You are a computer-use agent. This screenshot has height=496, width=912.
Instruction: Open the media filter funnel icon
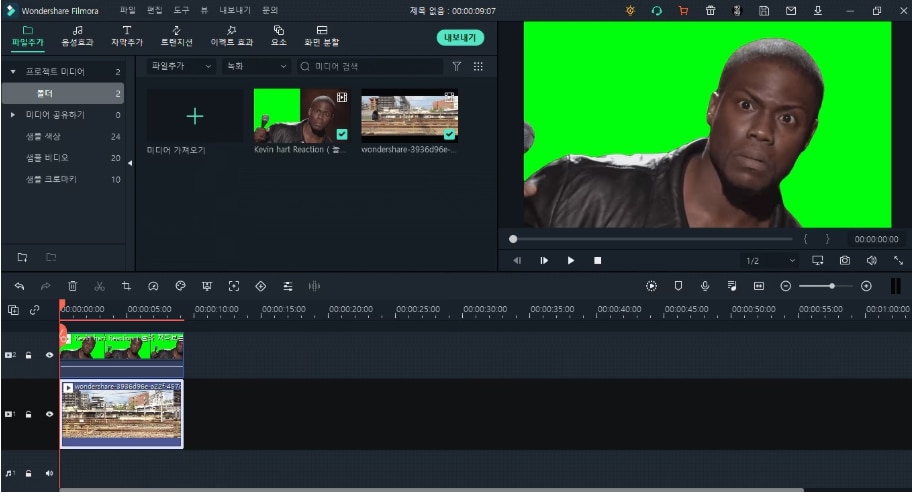pos(456,66)
